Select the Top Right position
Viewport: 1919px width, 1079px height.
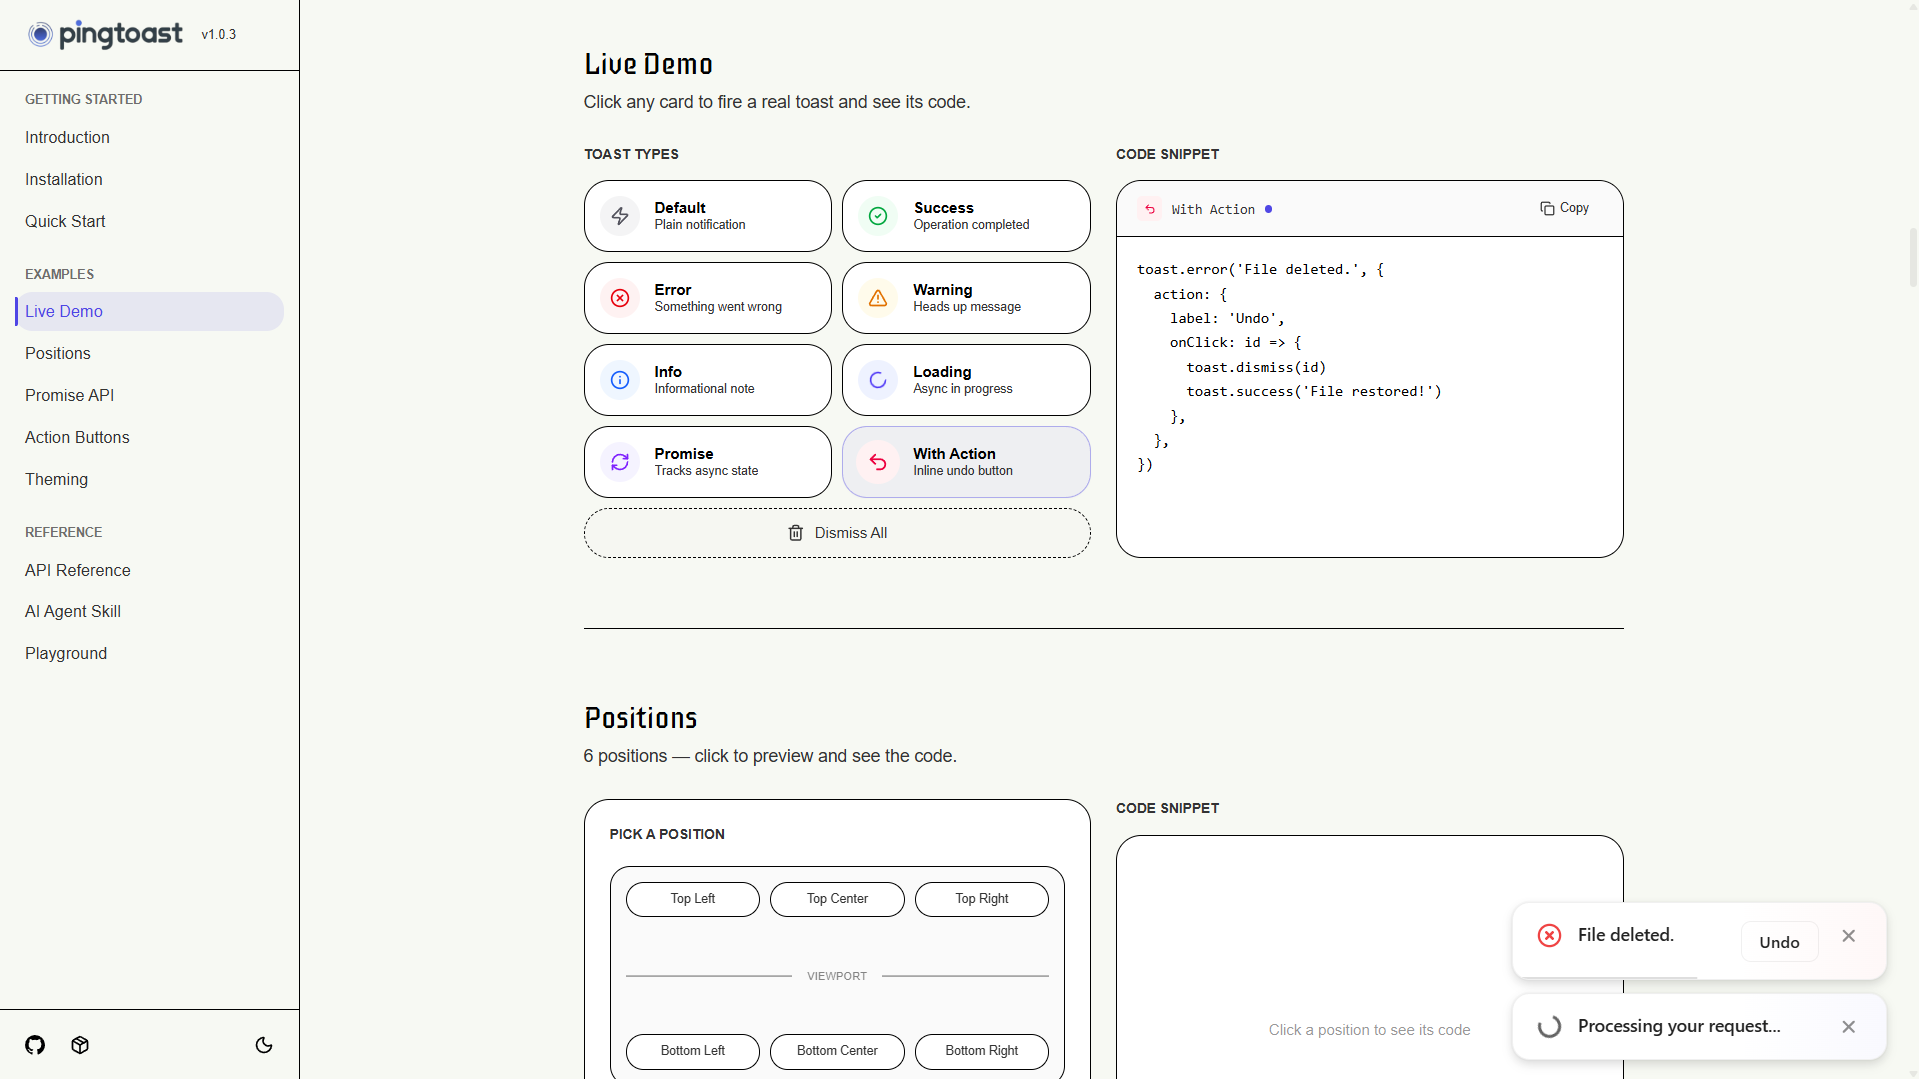(x=982, y=899)
